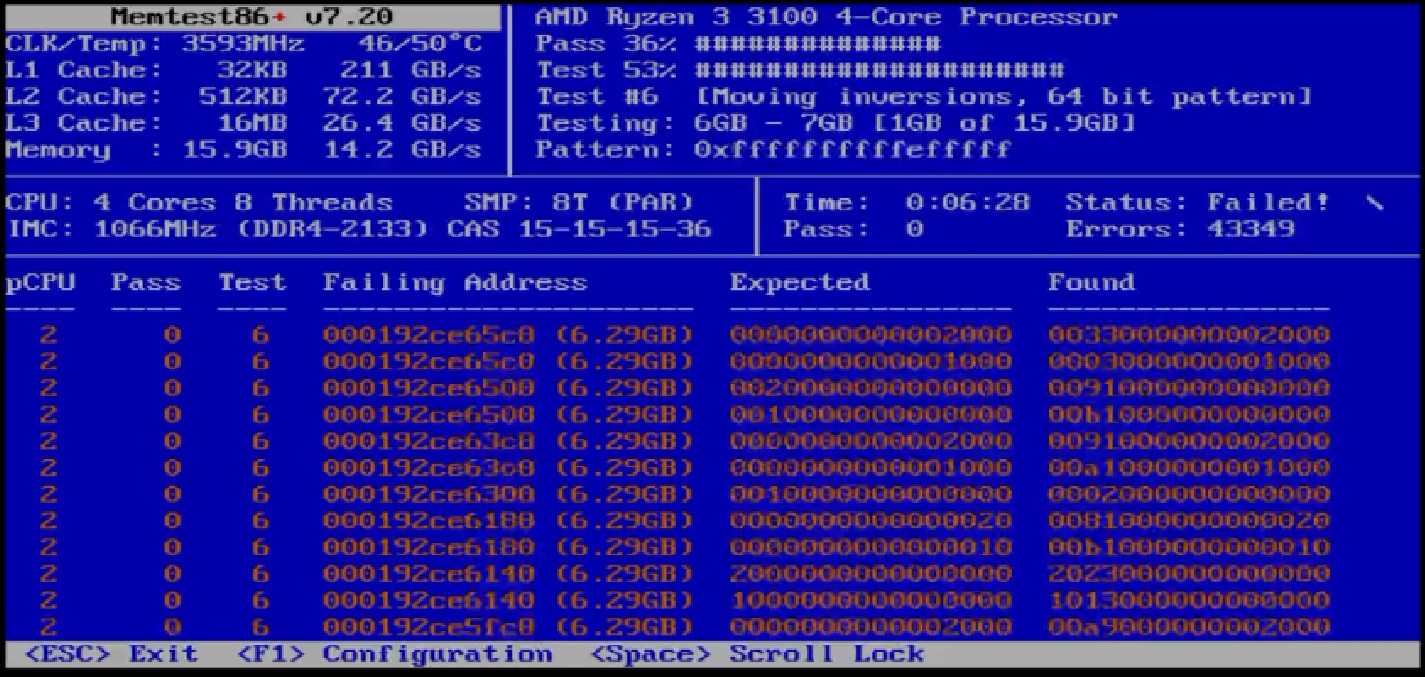This screenshot has height=677, width=1425.
Task: Click failing address 000192ce5fc0 row
Action: [x=507, y=627]
